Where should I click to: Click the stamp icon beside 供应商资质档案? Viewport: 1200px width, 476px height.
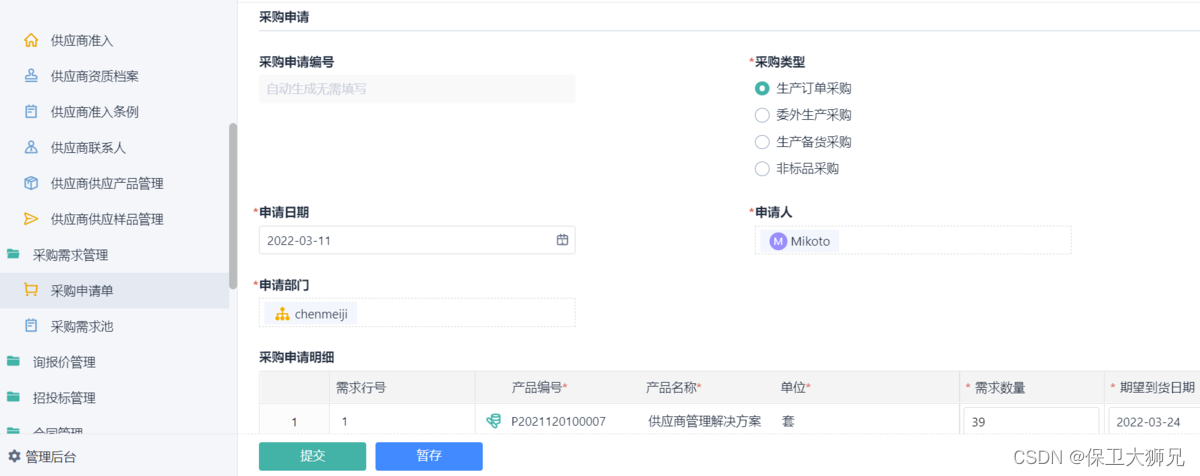31,76
